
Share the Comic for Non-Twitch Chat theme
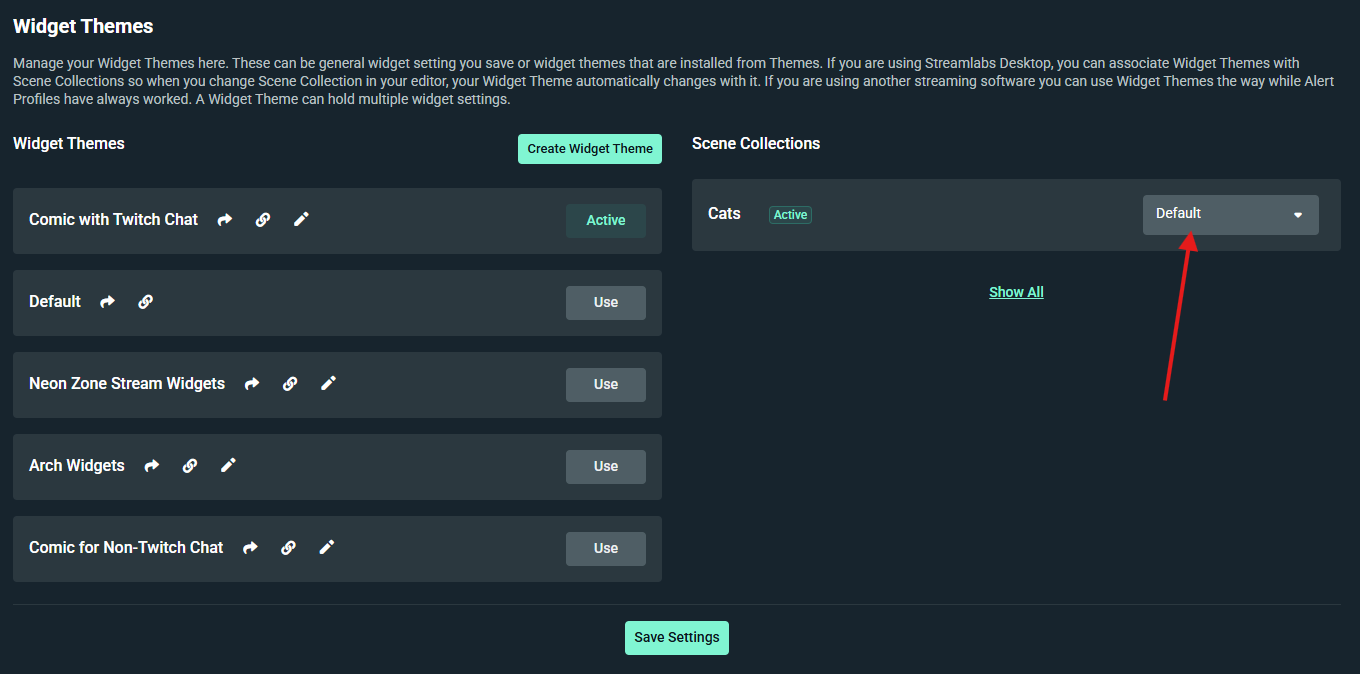tap(249, 547)
